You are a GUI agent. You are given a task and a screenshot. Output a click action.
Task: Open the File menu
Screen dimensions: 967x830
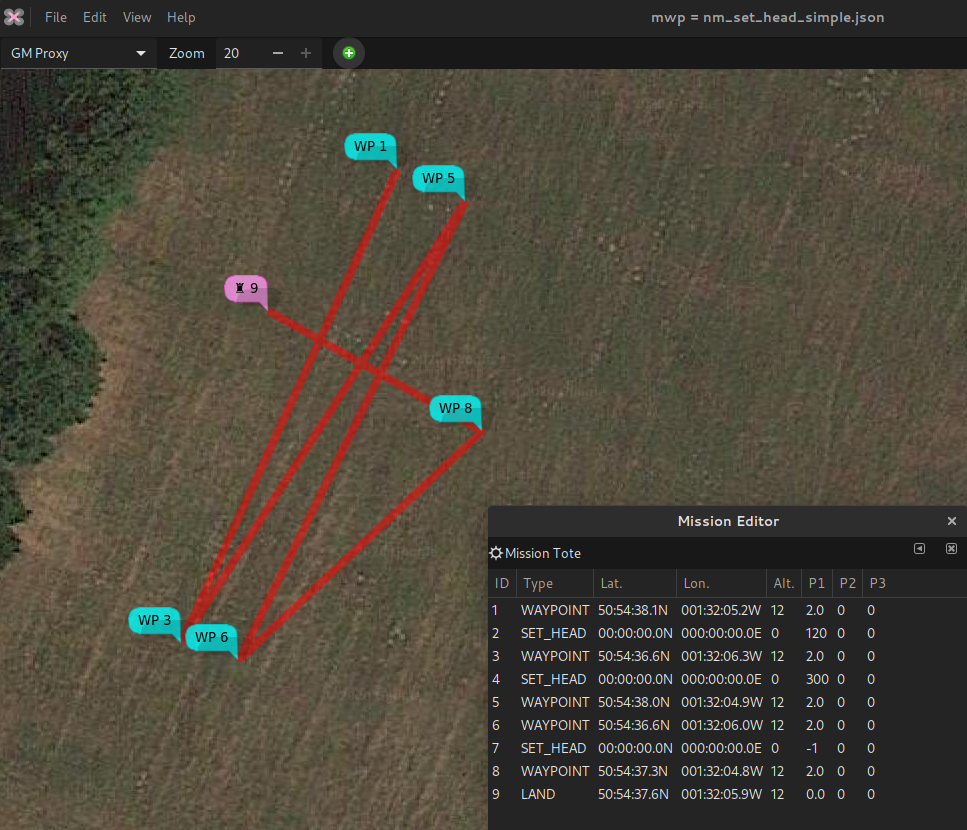[56, 17]
